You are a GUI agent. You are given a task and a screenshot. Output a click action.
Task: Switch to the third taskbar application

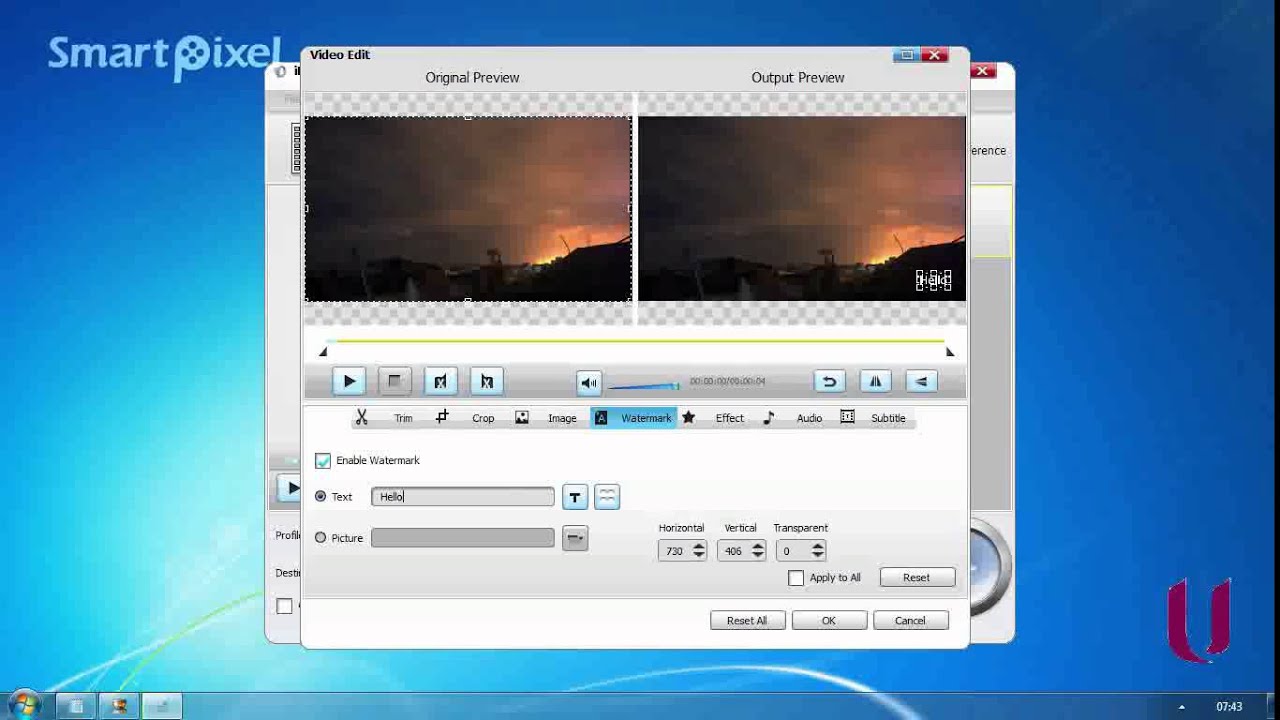coord(162,706)
